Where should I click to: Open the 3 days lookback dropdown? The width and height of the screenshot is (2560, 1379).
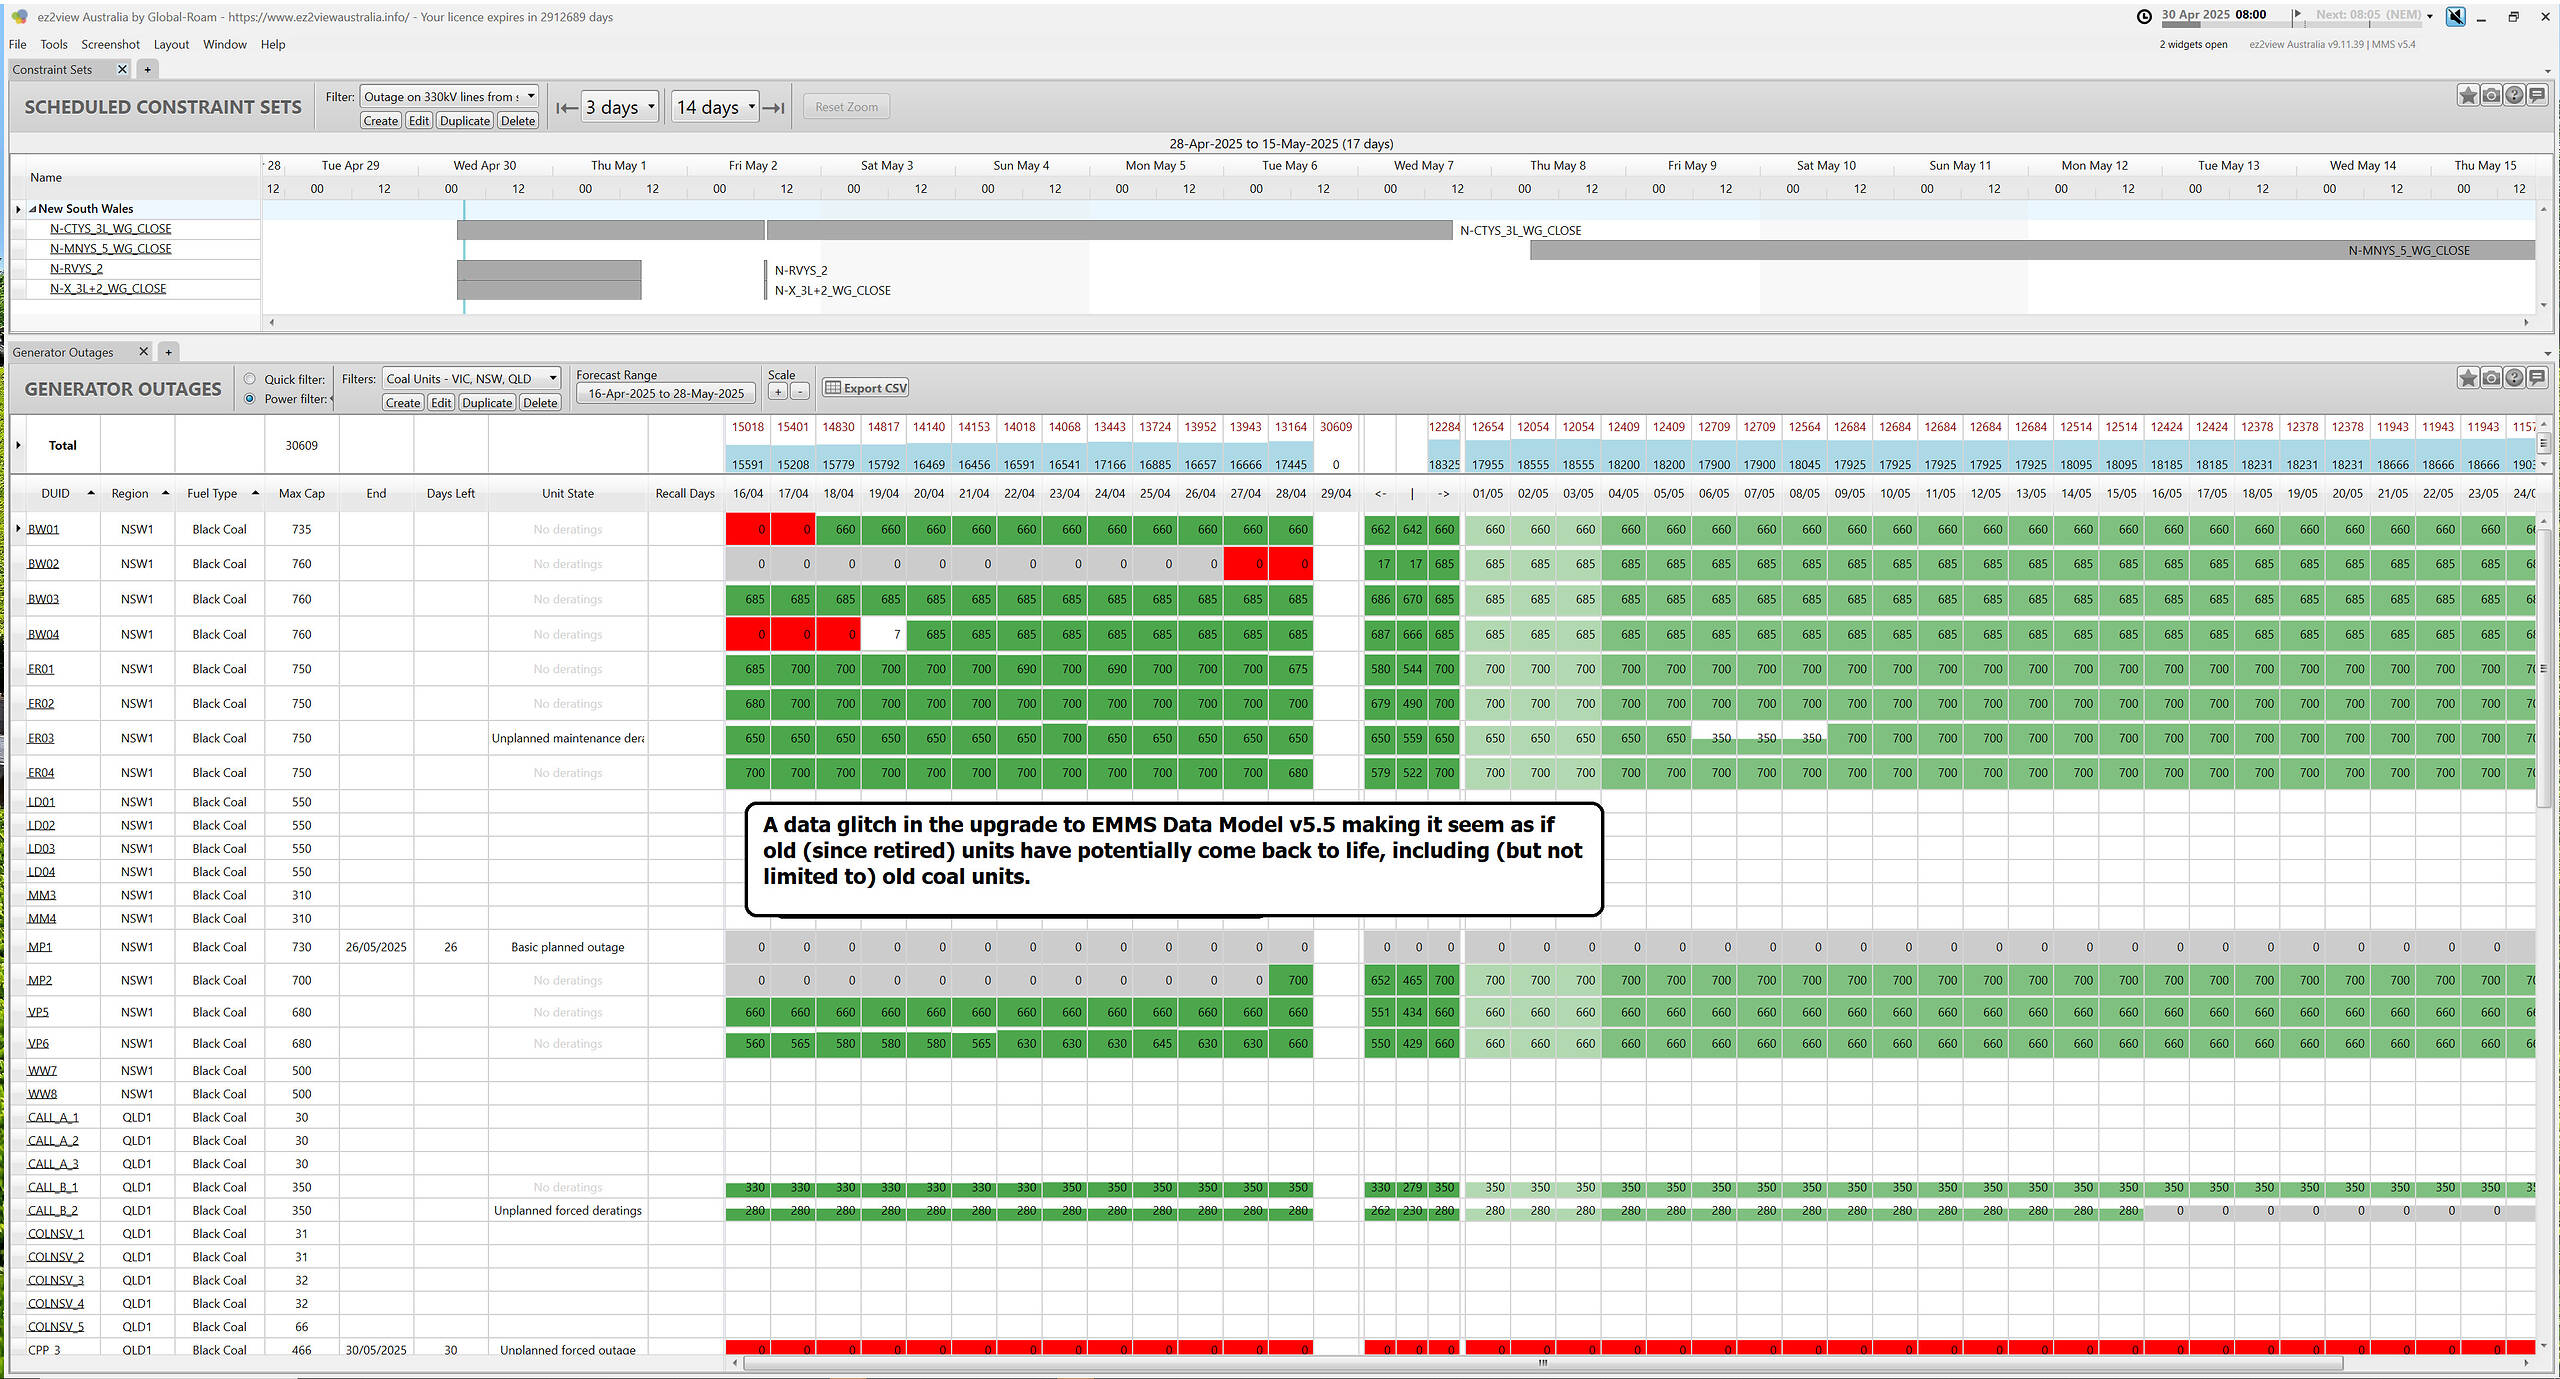coord(620,107)
